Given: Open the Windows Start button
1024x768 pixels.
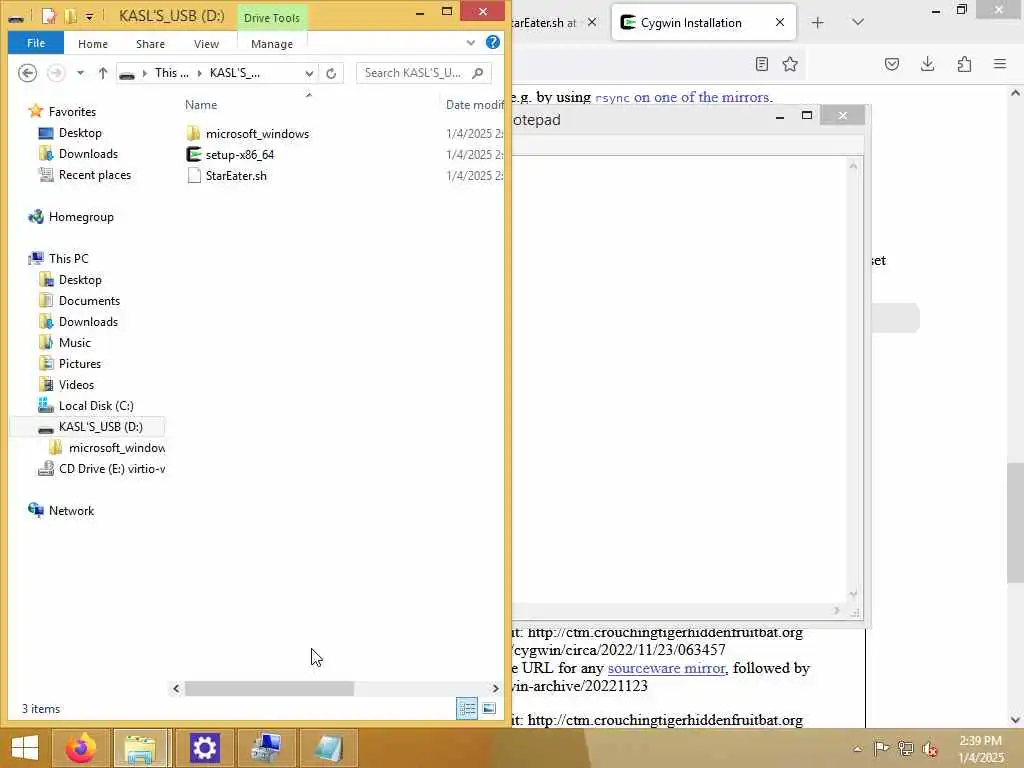Looking at the screenshot, I should click(25, 748).
